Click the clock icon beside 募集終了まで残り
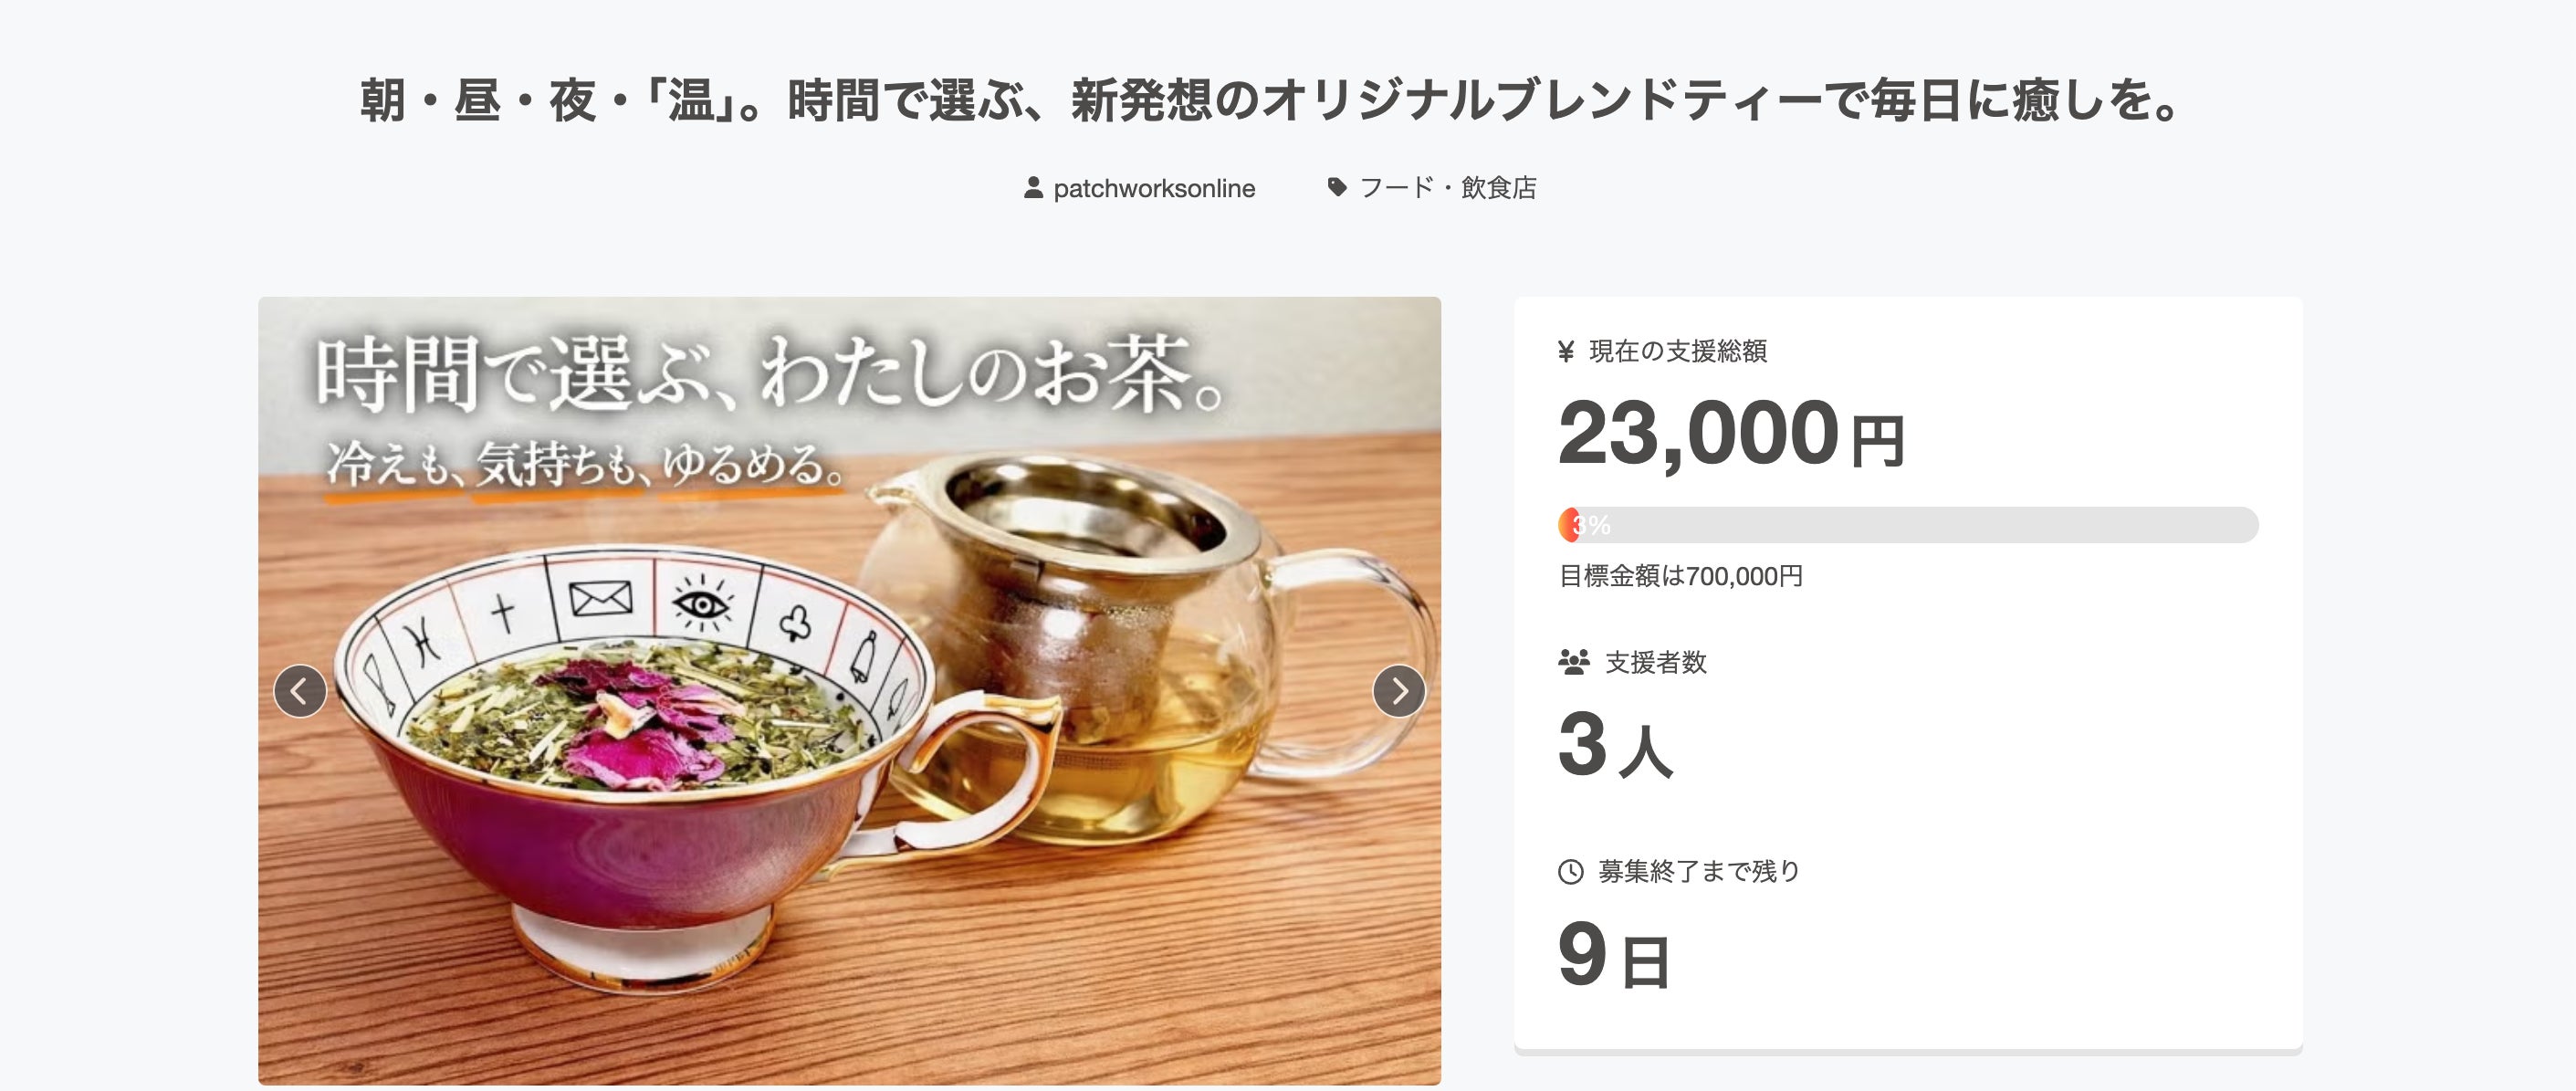 click(x=1571, y=872)
